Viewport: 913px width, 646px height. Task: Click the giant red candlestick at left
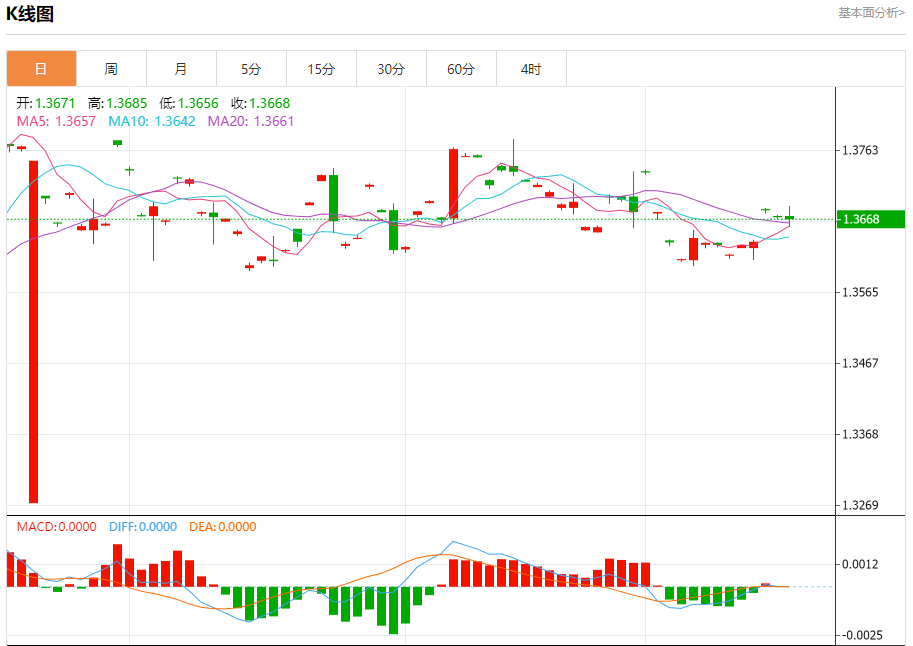tap(34, 331)
